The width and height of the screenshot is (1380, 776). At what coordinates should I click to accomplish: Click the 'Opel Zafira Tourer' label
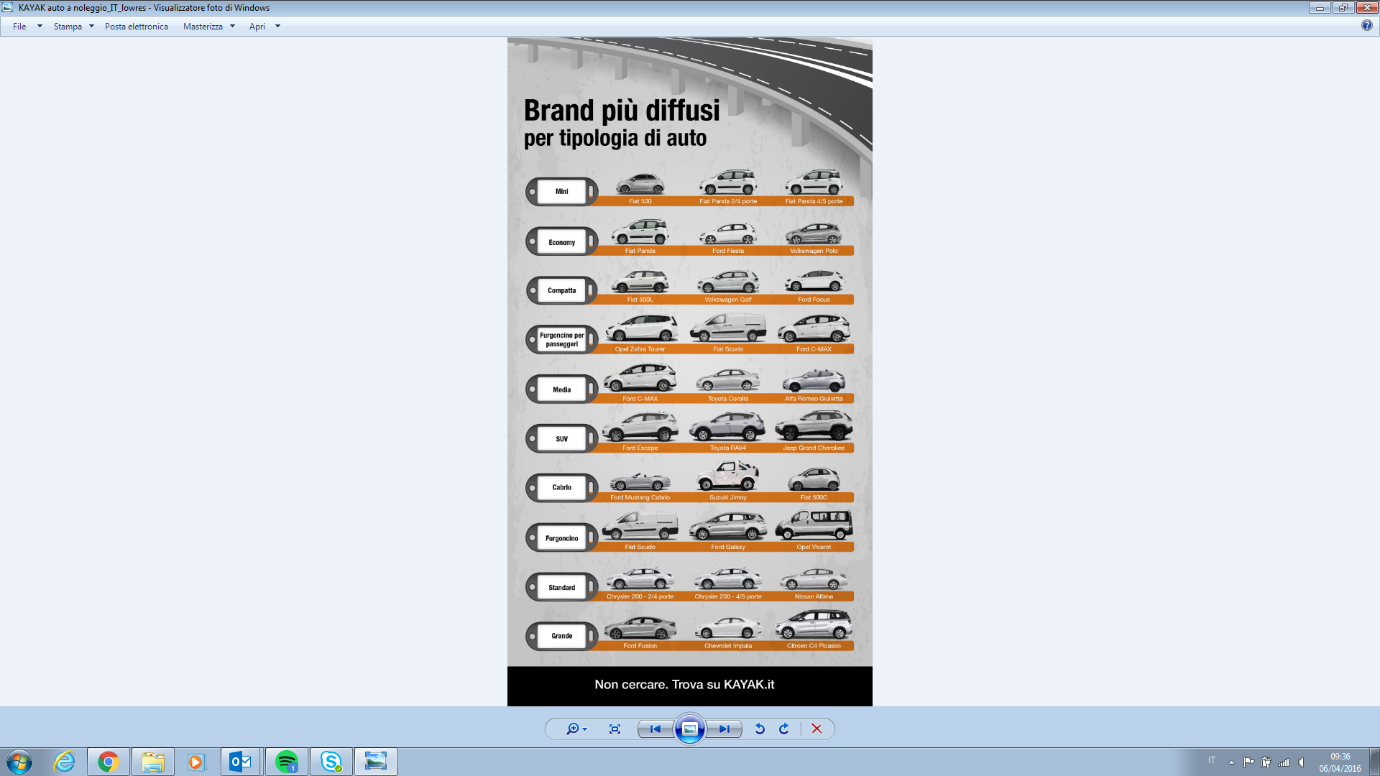[x=640, y=349]
